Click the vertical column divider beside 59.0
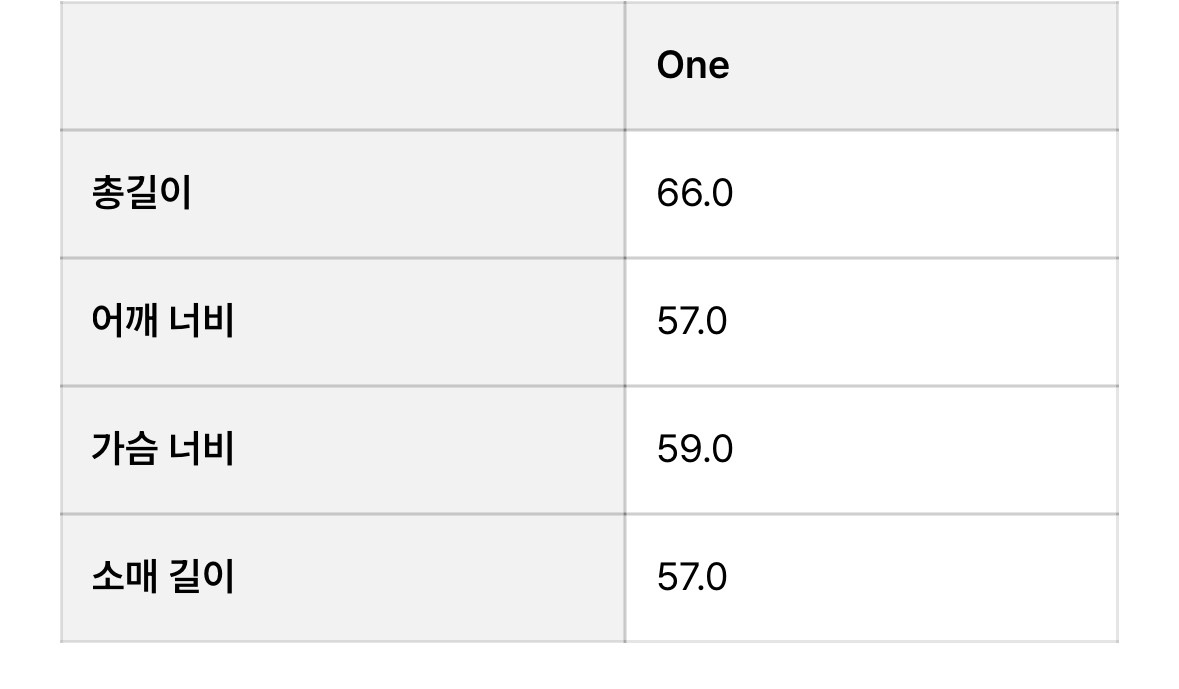 [625, 449]
